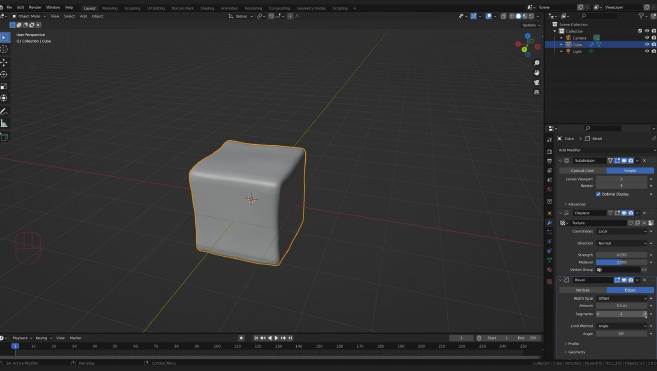Select Vertices mode in Bevel modifier
This screenshot has width=657, height=371.
(x=582, y=290)
